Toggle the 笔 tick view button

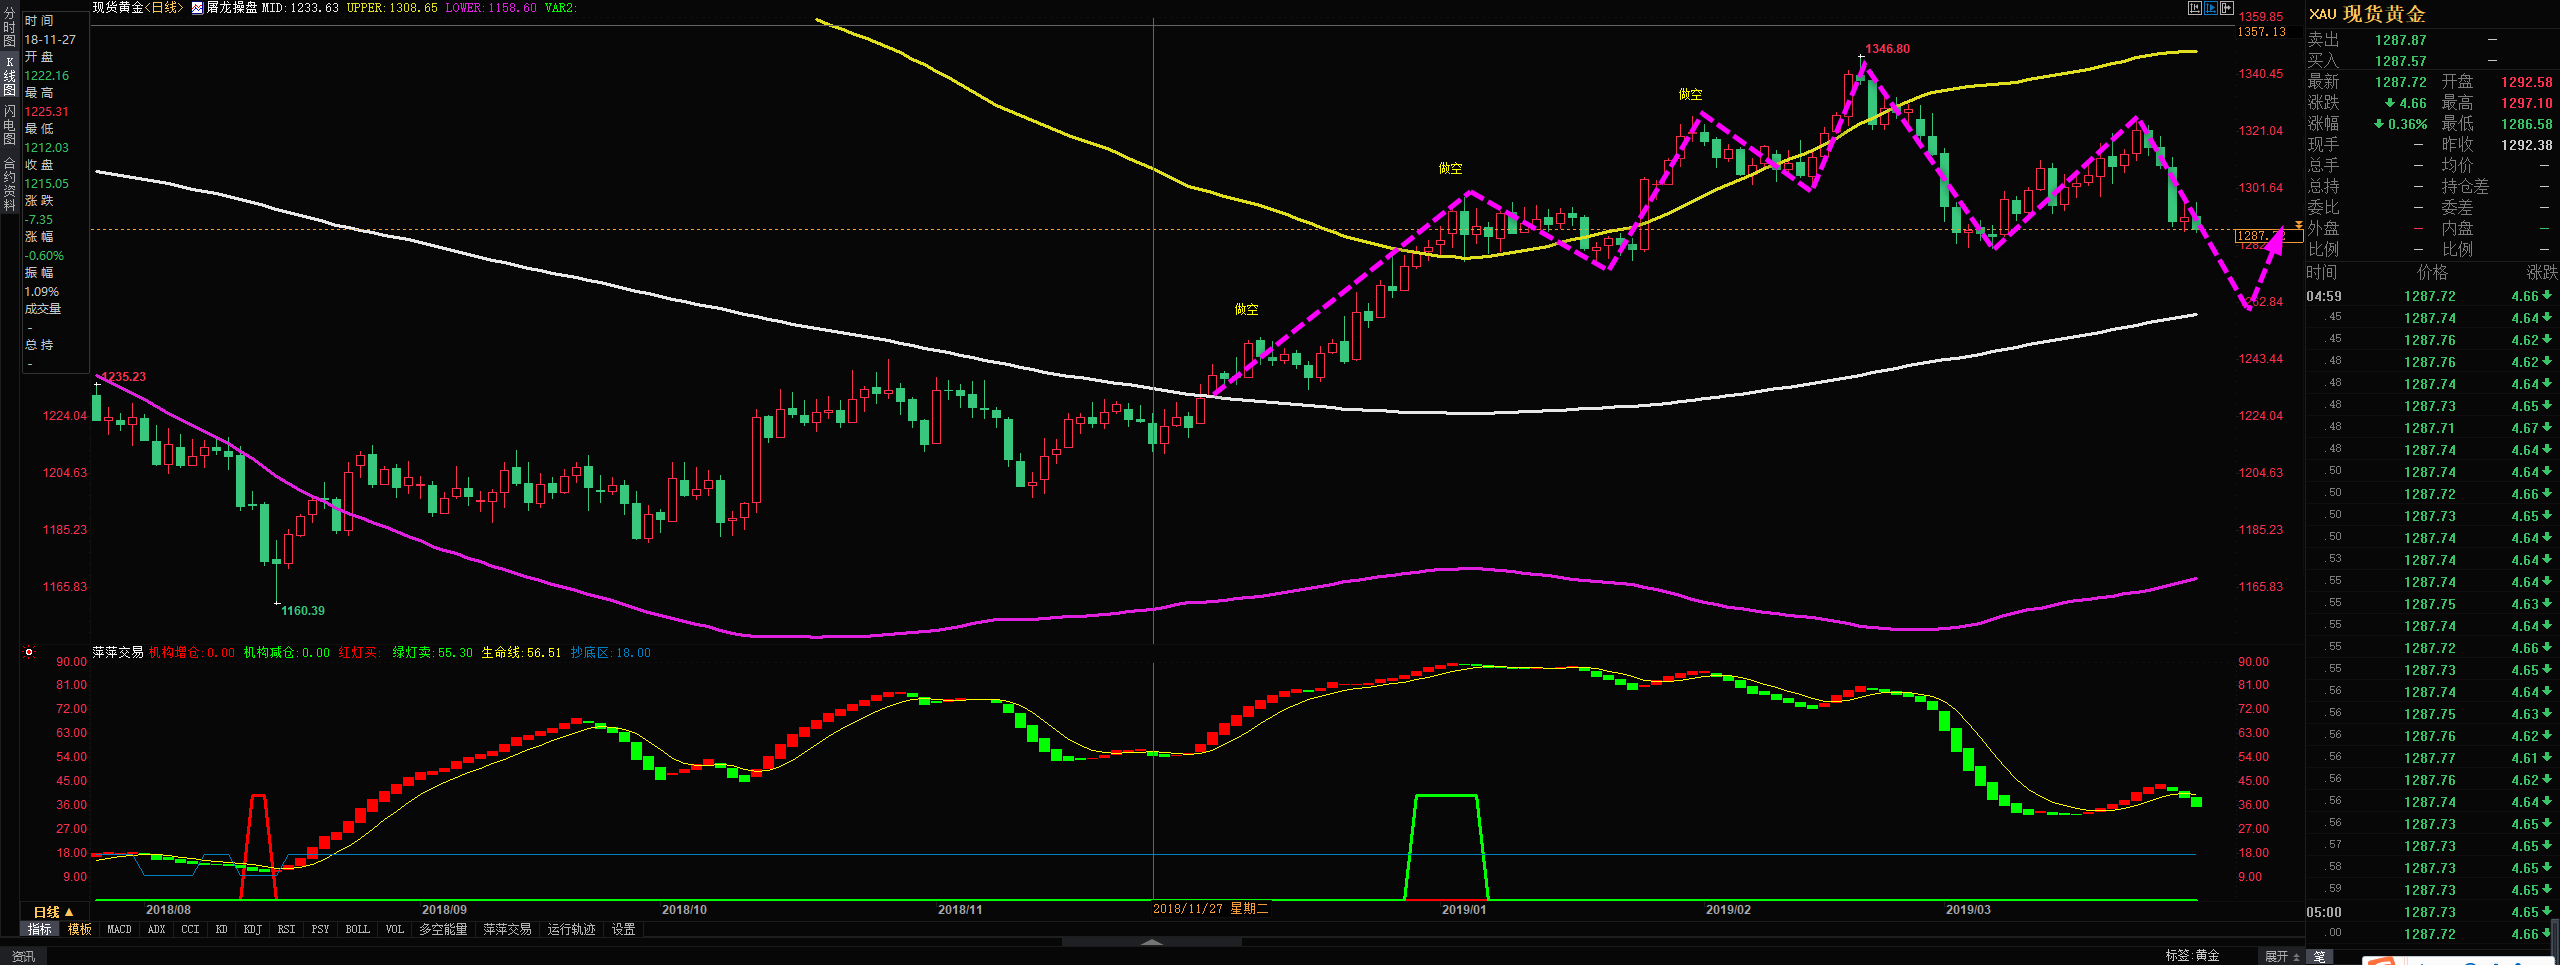pos(2320,956)
